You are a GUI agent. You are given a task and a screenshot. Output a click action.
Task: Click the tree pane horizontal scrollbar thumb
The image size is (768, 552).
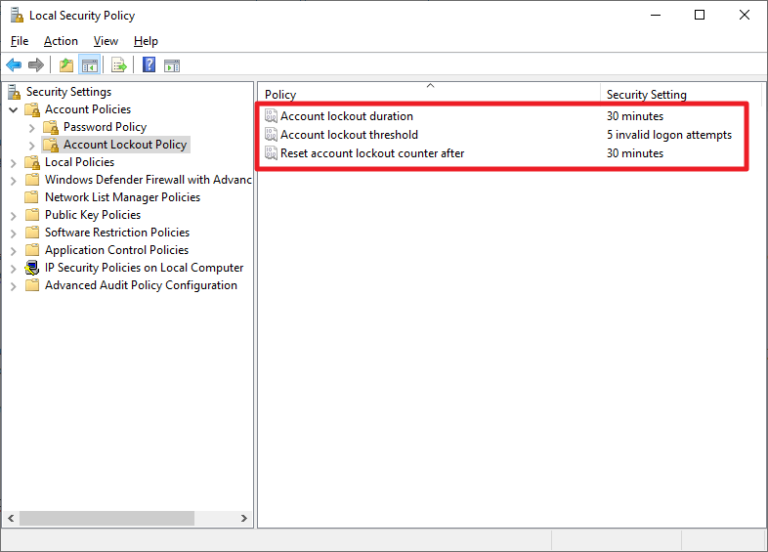107,518
